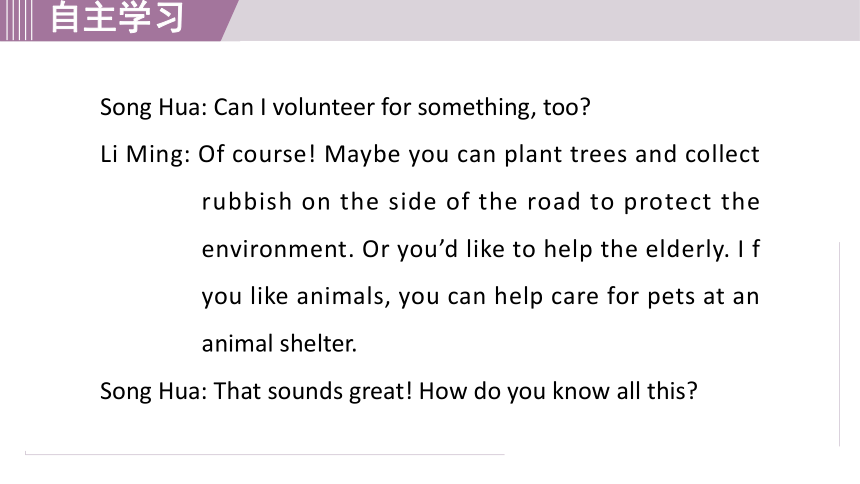Click the second Song Hua speaker label
The height and width of the screenshot is (484, 860).
click(x=150, y=392)
